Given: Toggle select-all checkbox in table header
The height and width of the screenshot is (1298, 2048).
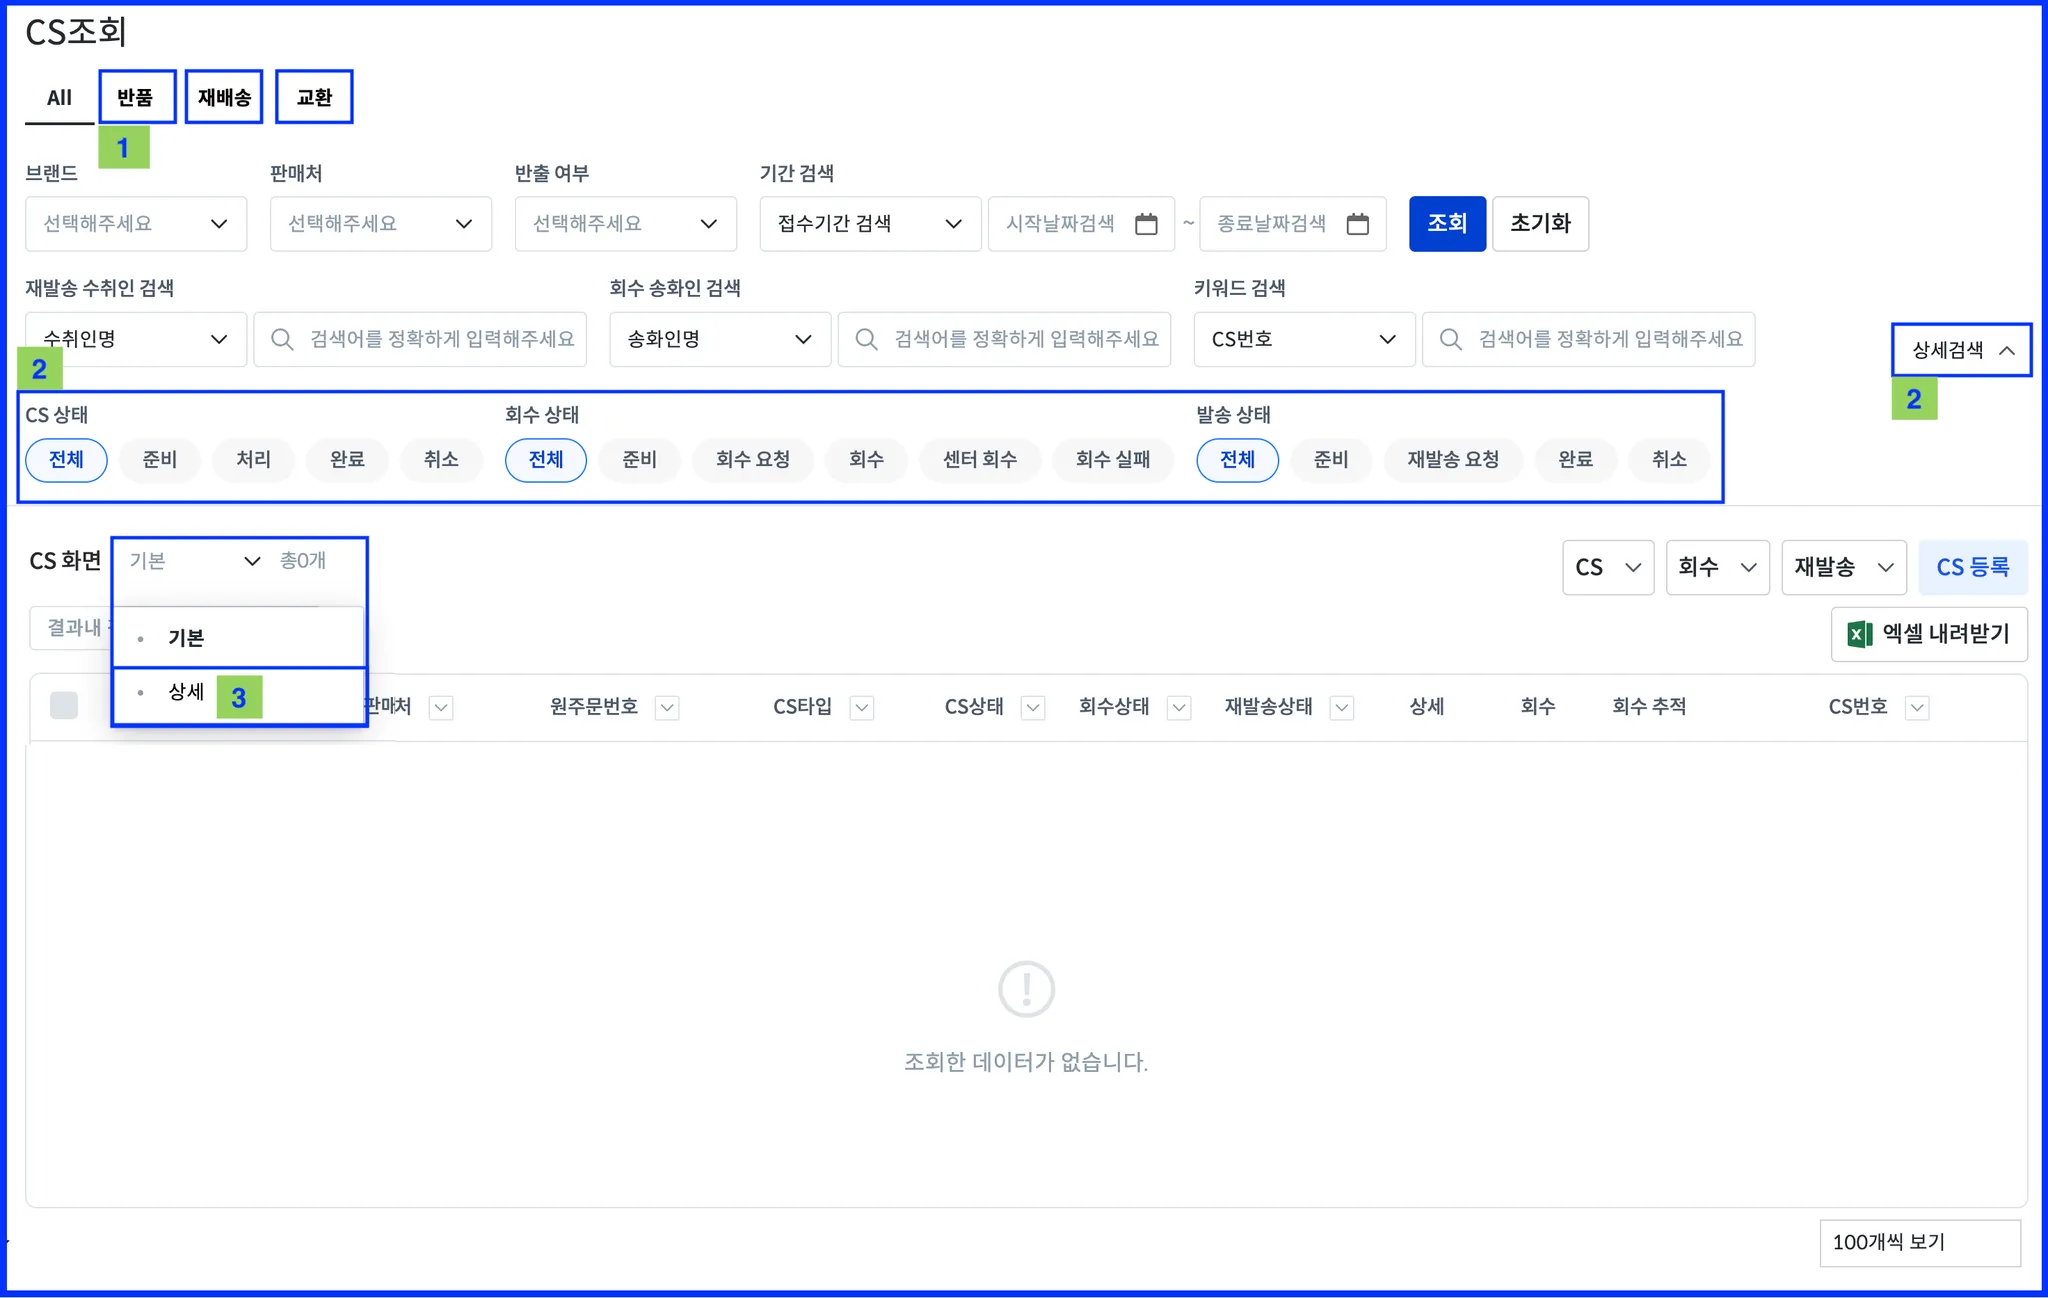Looking at the screenshot, I should click(x=64, y=706).
